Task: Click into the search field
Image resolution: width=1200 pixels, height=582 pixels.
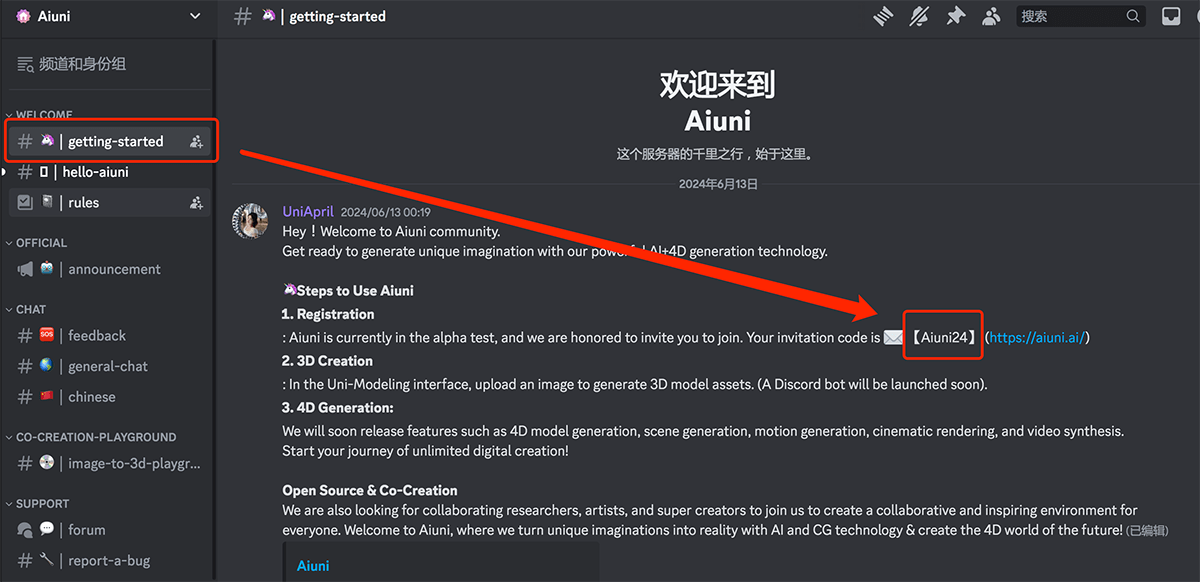Action: (x=1070, y=16)
